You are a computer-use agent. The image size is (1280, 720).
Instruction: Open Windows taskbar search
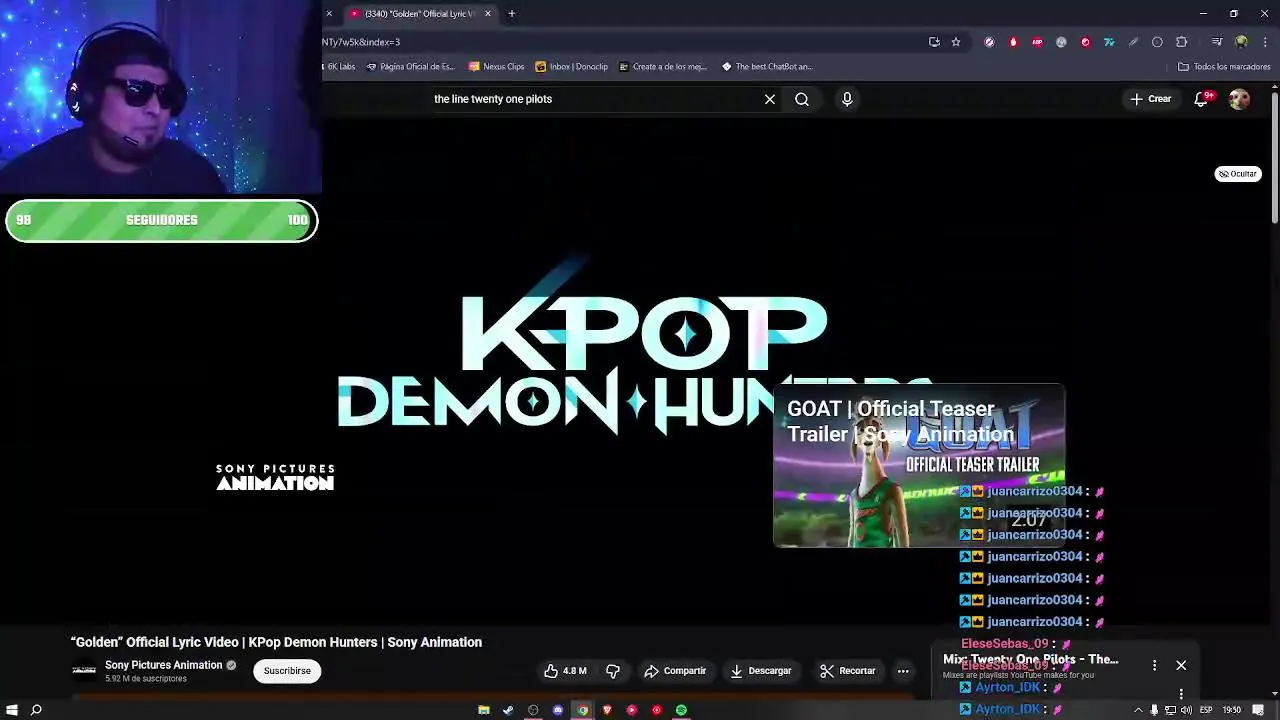click(36, 710)
